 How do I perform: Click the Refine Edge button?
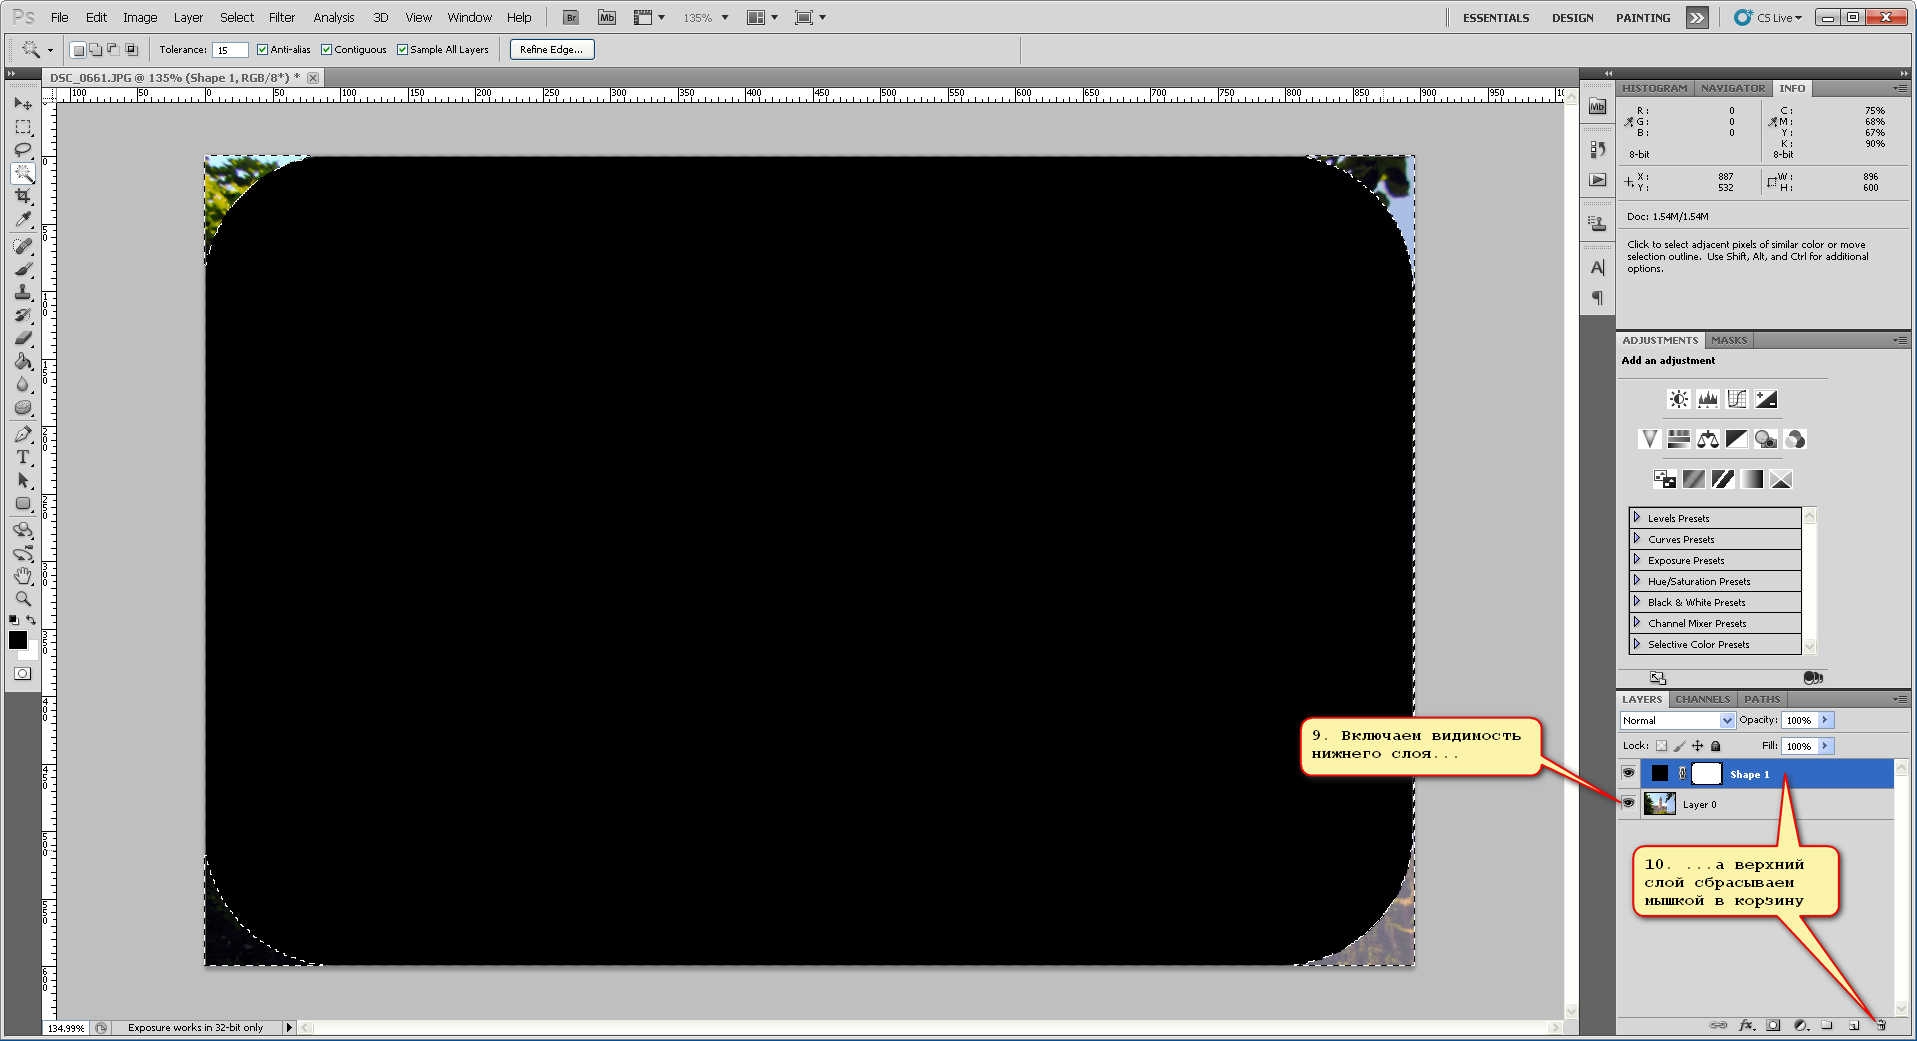coord(551,49)
